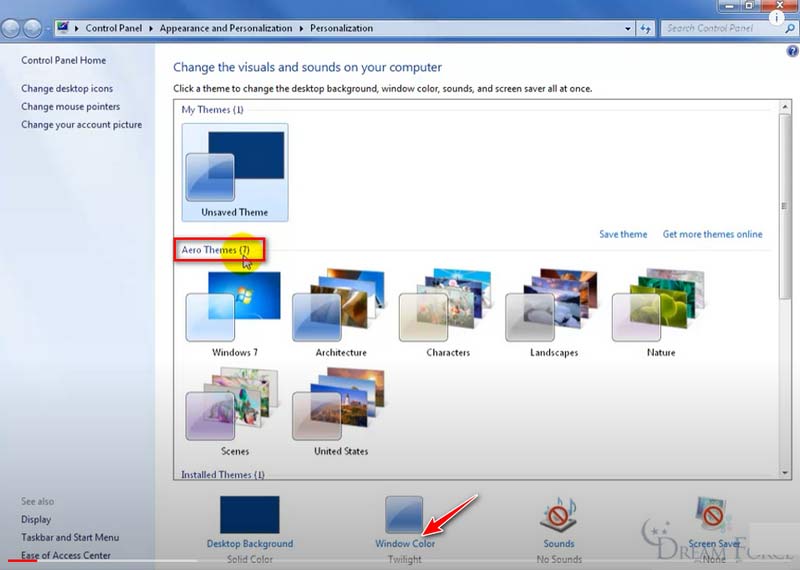Open Change your account picture
Viewport: 800px width, 570px height.
click(82, 125)
